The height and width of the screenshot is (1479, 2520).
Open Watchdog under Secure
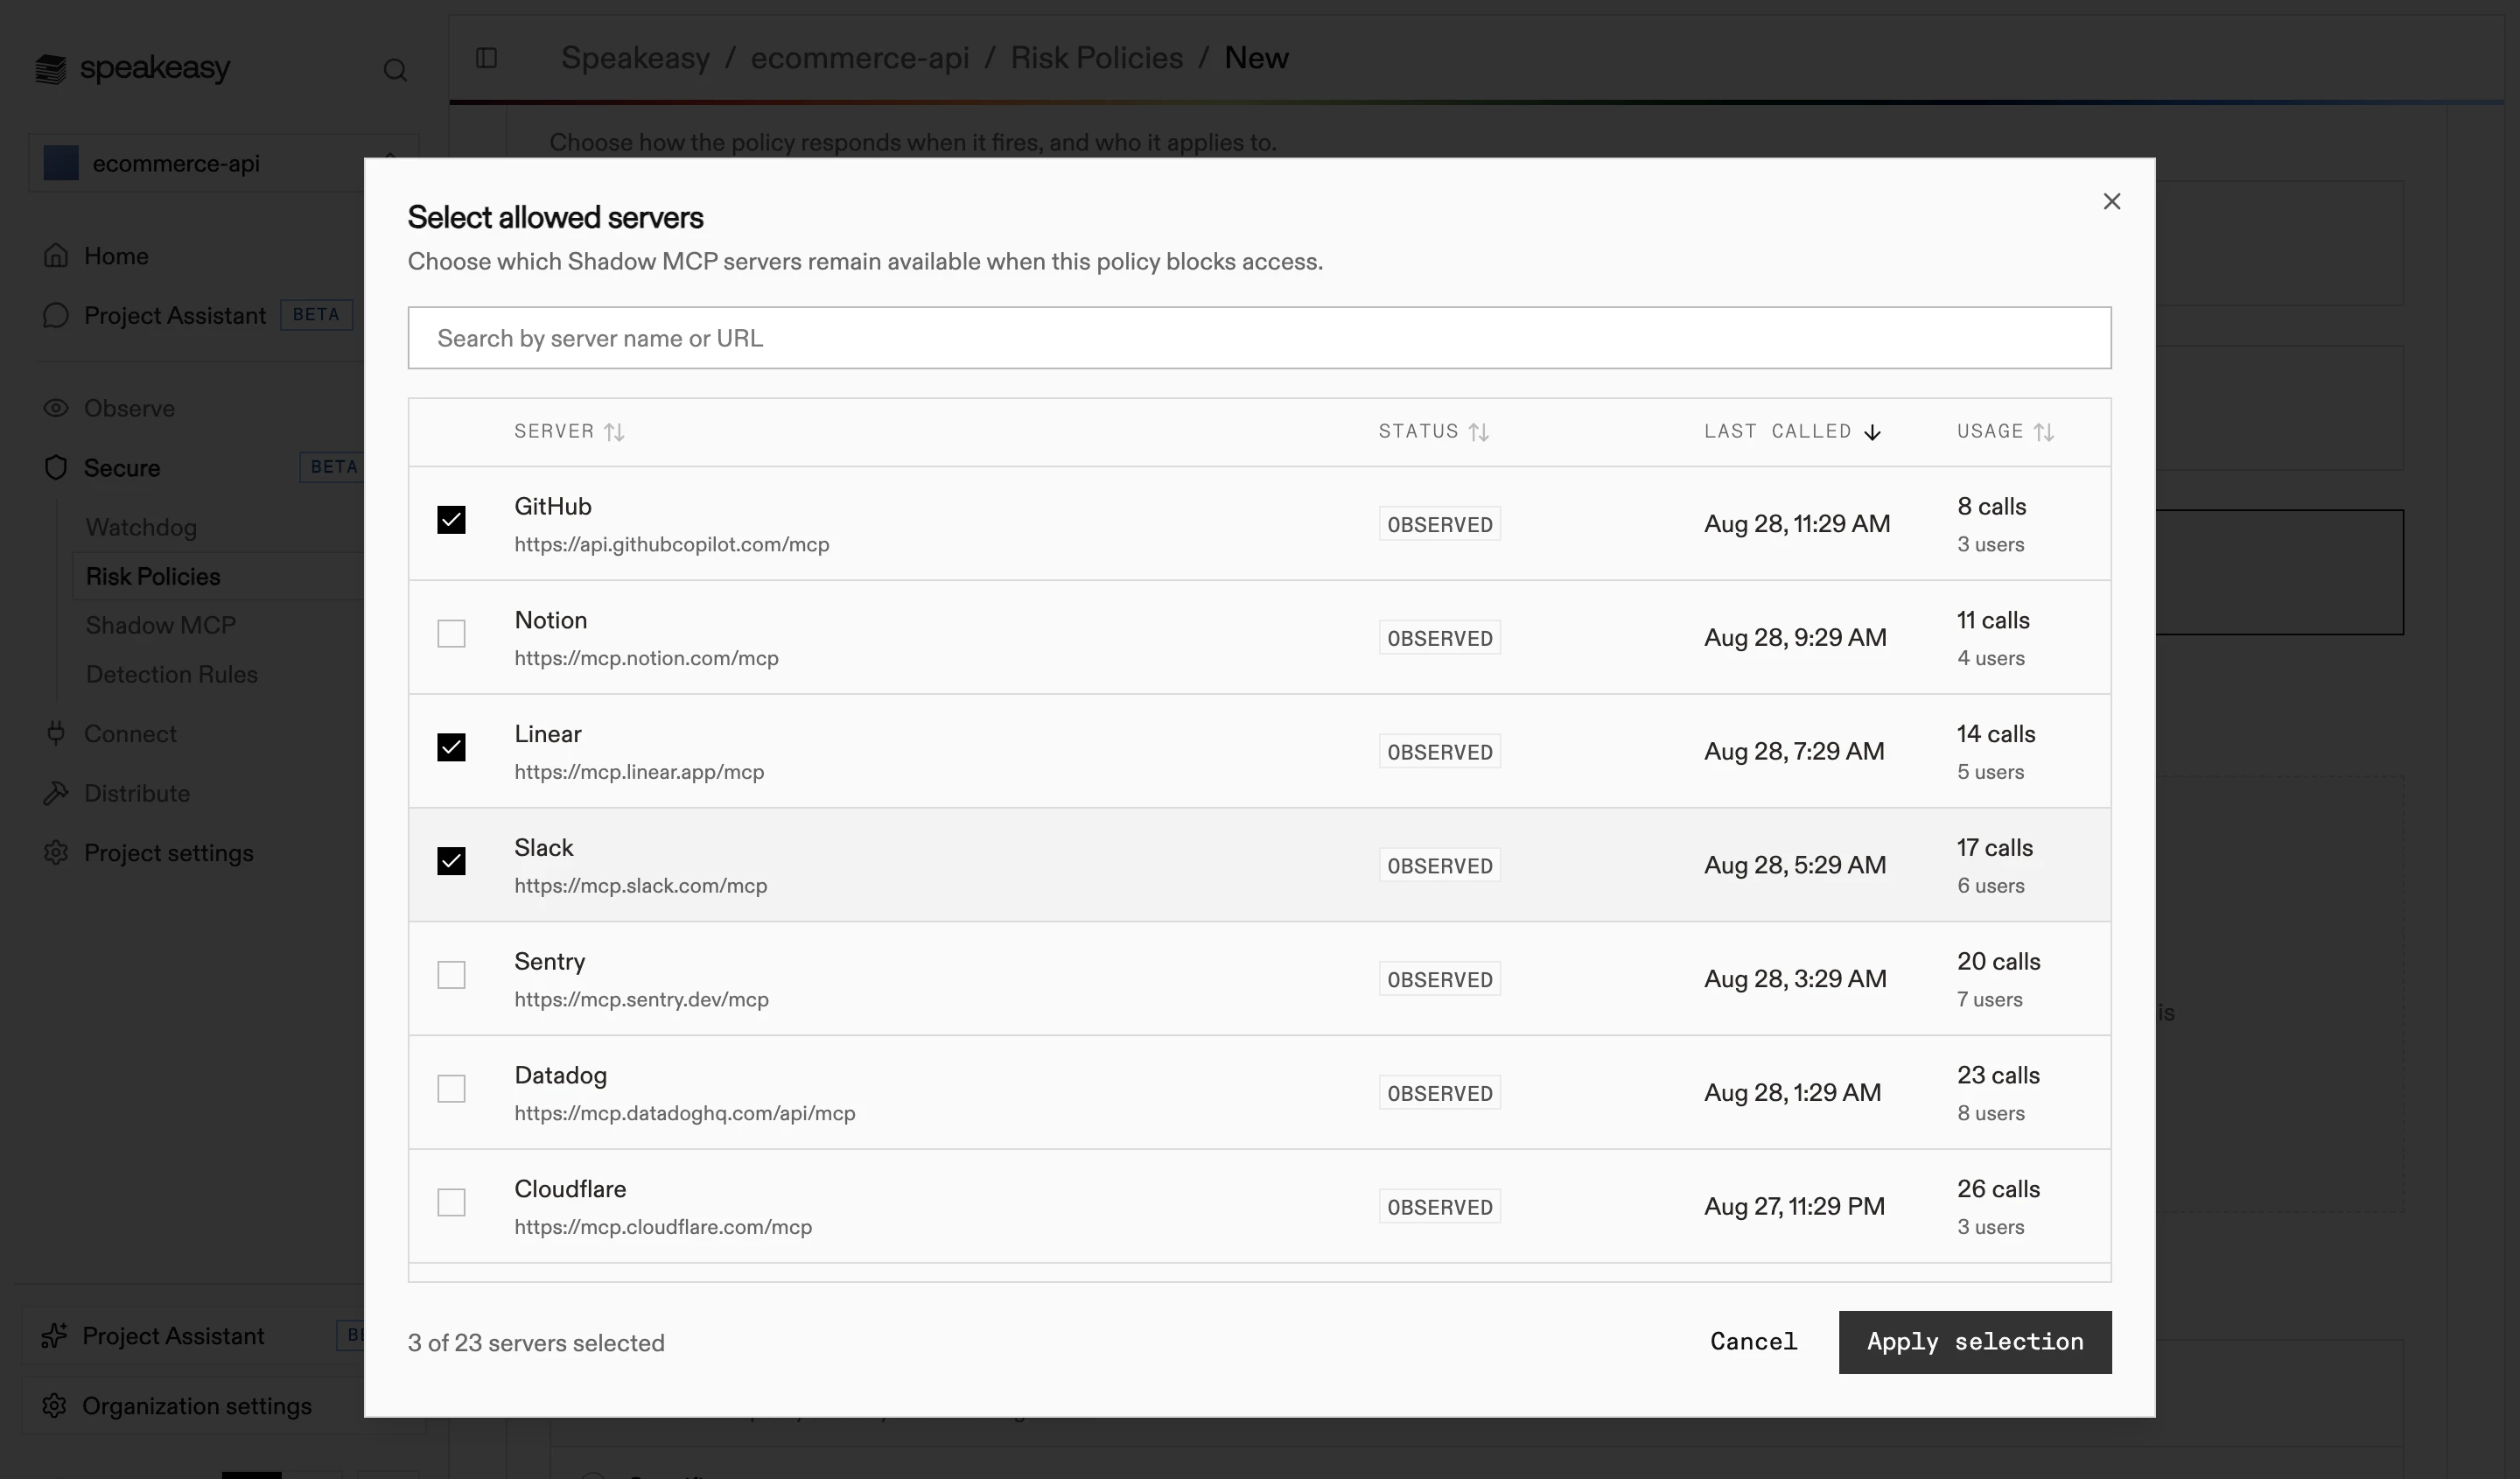click(x=141, y=527)
